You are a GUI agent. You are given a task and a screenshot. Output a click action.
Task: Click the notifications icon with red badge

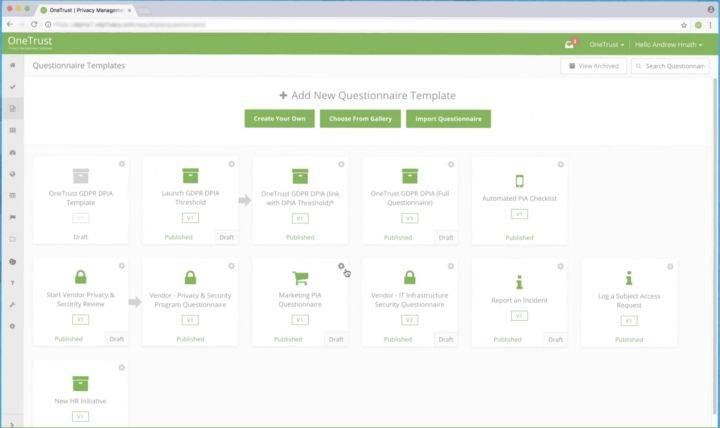click(x=570, y=44)
